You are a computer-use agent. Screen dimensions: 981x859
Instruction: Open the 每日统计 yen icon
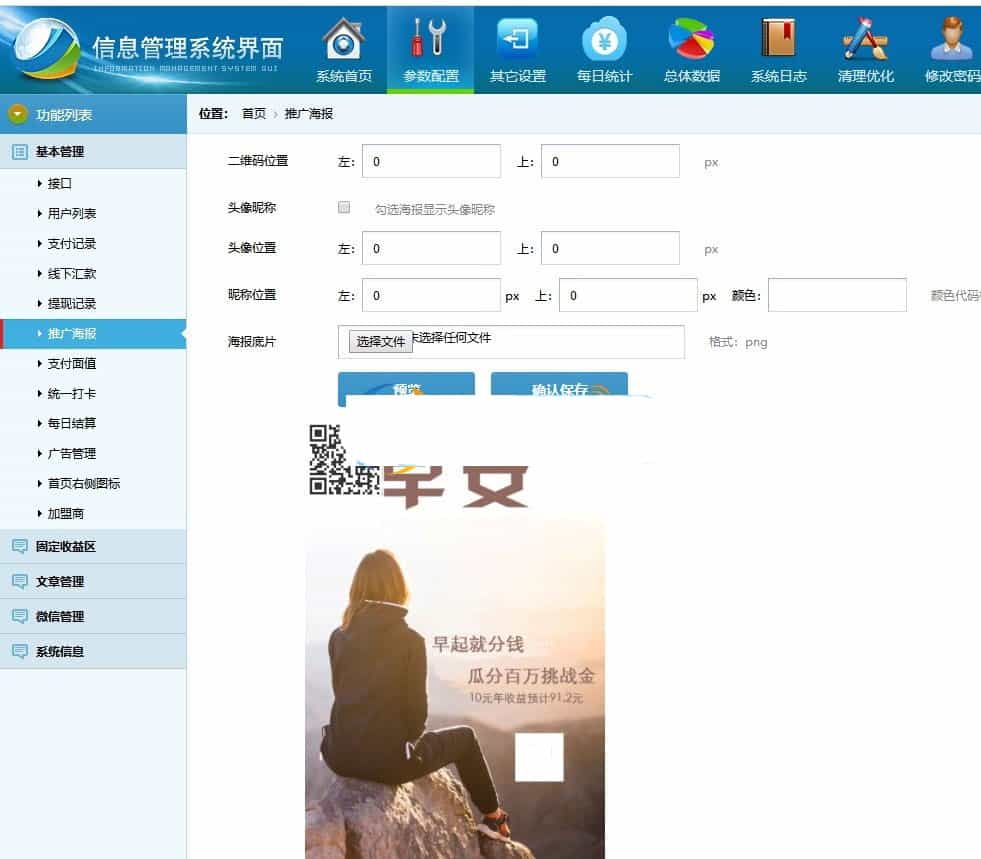pyautogui.click(x=604, y=39)
